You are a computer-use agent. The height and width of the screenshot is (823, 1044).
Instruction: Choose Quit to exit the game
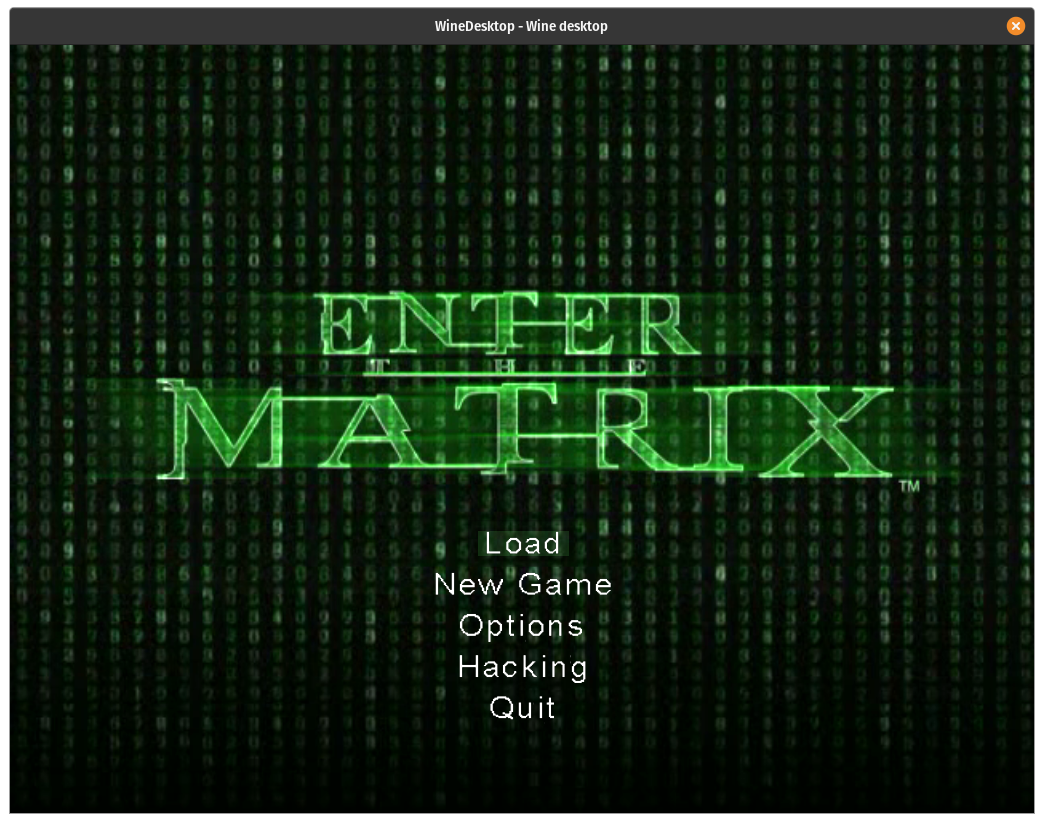523,708
